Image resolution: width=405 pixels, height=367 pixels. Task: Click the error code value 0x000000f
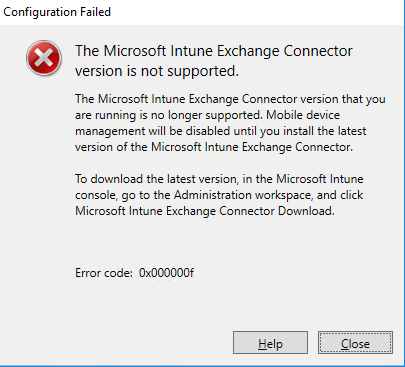166,273
